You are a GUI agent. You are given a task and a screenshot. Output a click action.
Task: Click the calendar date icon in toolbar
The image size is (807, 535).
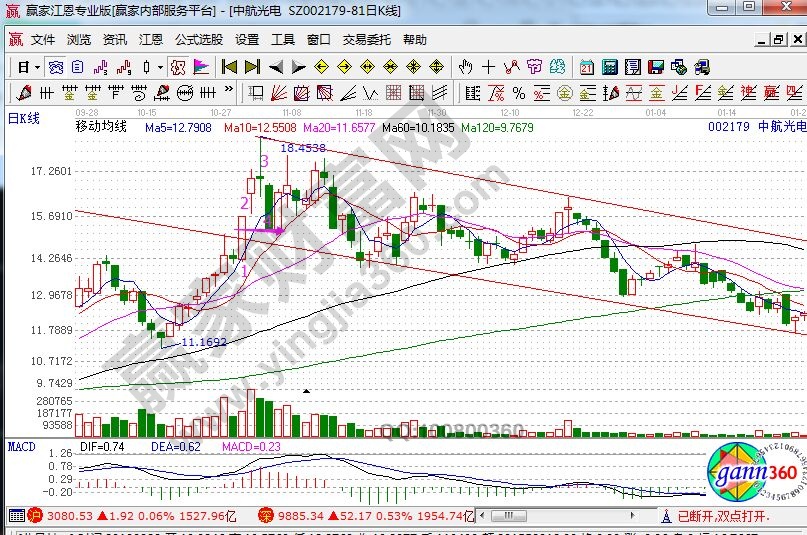(x=586, y=67)
